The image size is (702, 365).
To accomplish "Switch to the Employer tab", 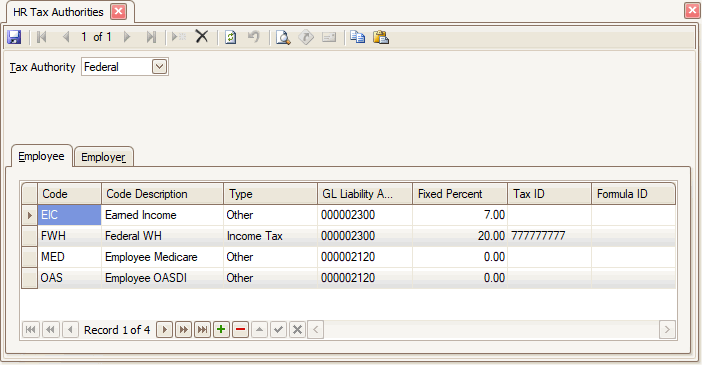I will [103, 157].
